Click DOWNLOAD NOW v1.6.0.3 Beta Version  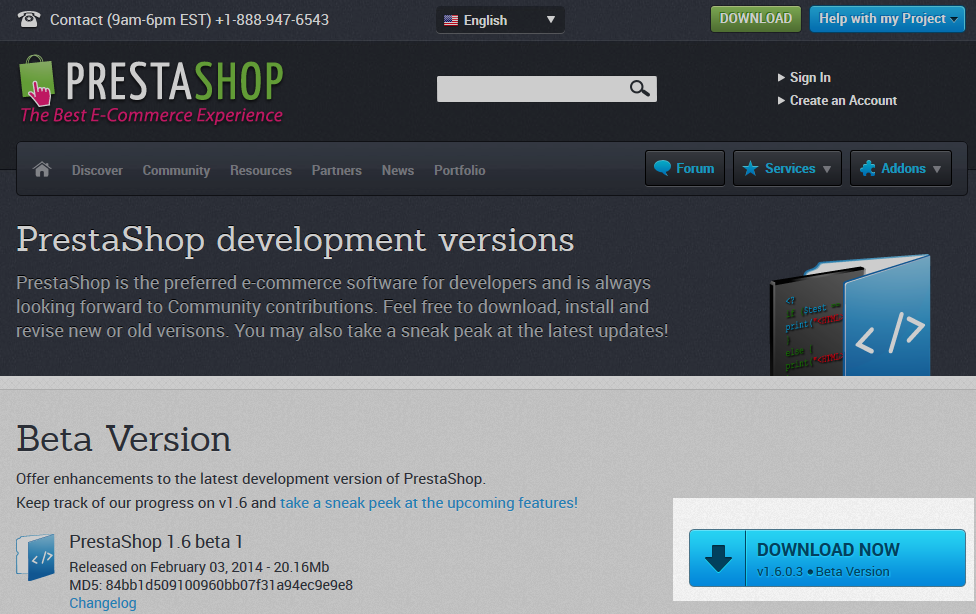[x=827, y=558]
